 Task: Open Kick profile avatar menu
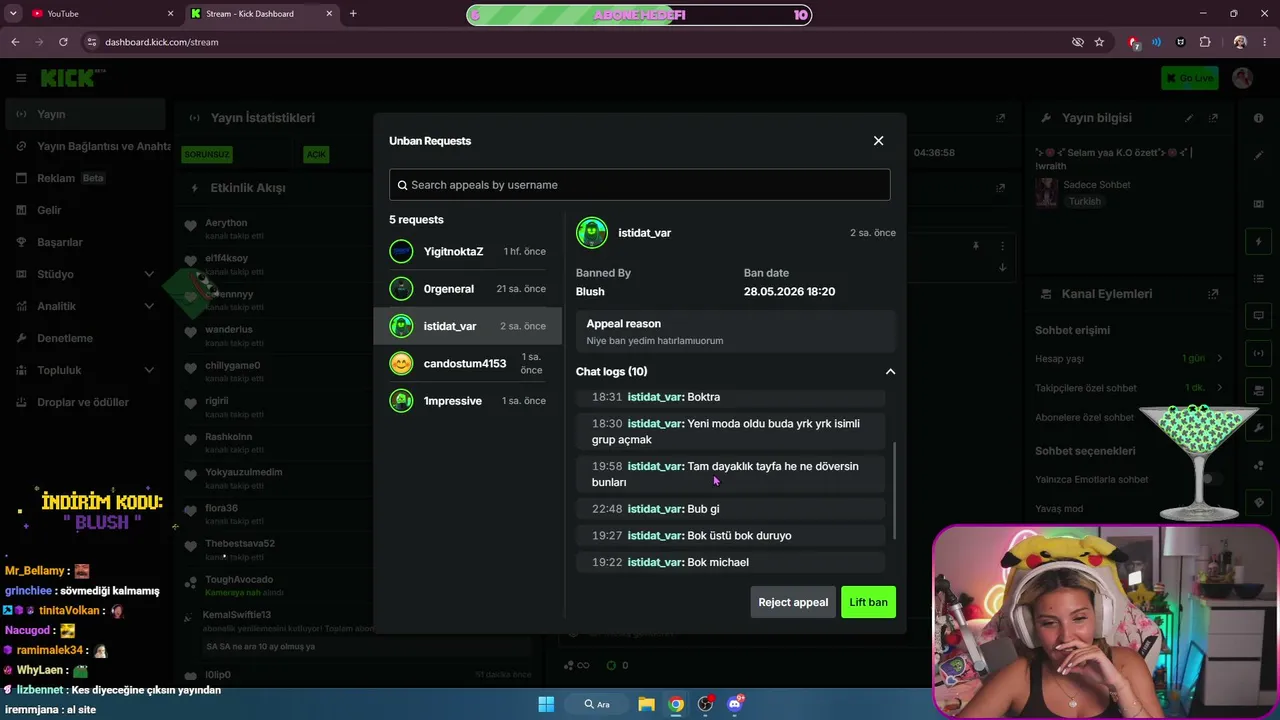1243,78
